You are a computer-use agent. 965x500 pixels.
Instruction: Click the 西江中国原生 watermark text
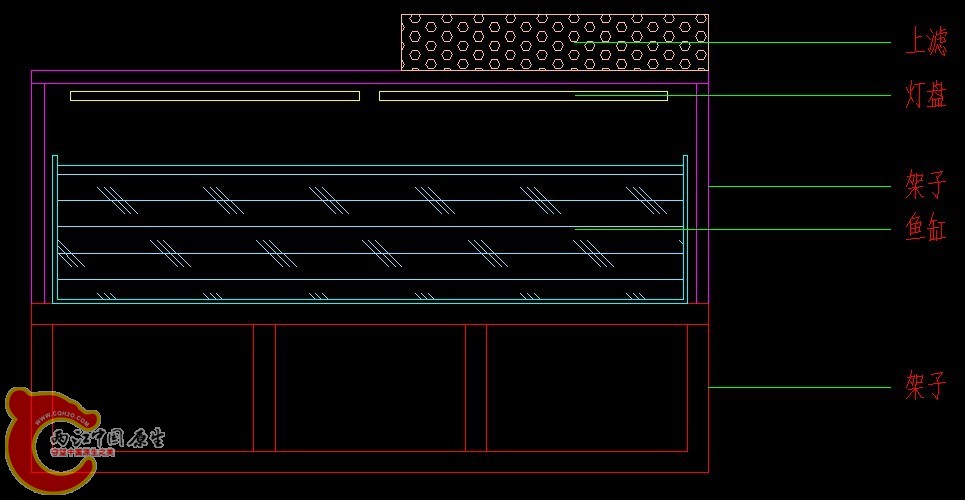coord(108,438)
